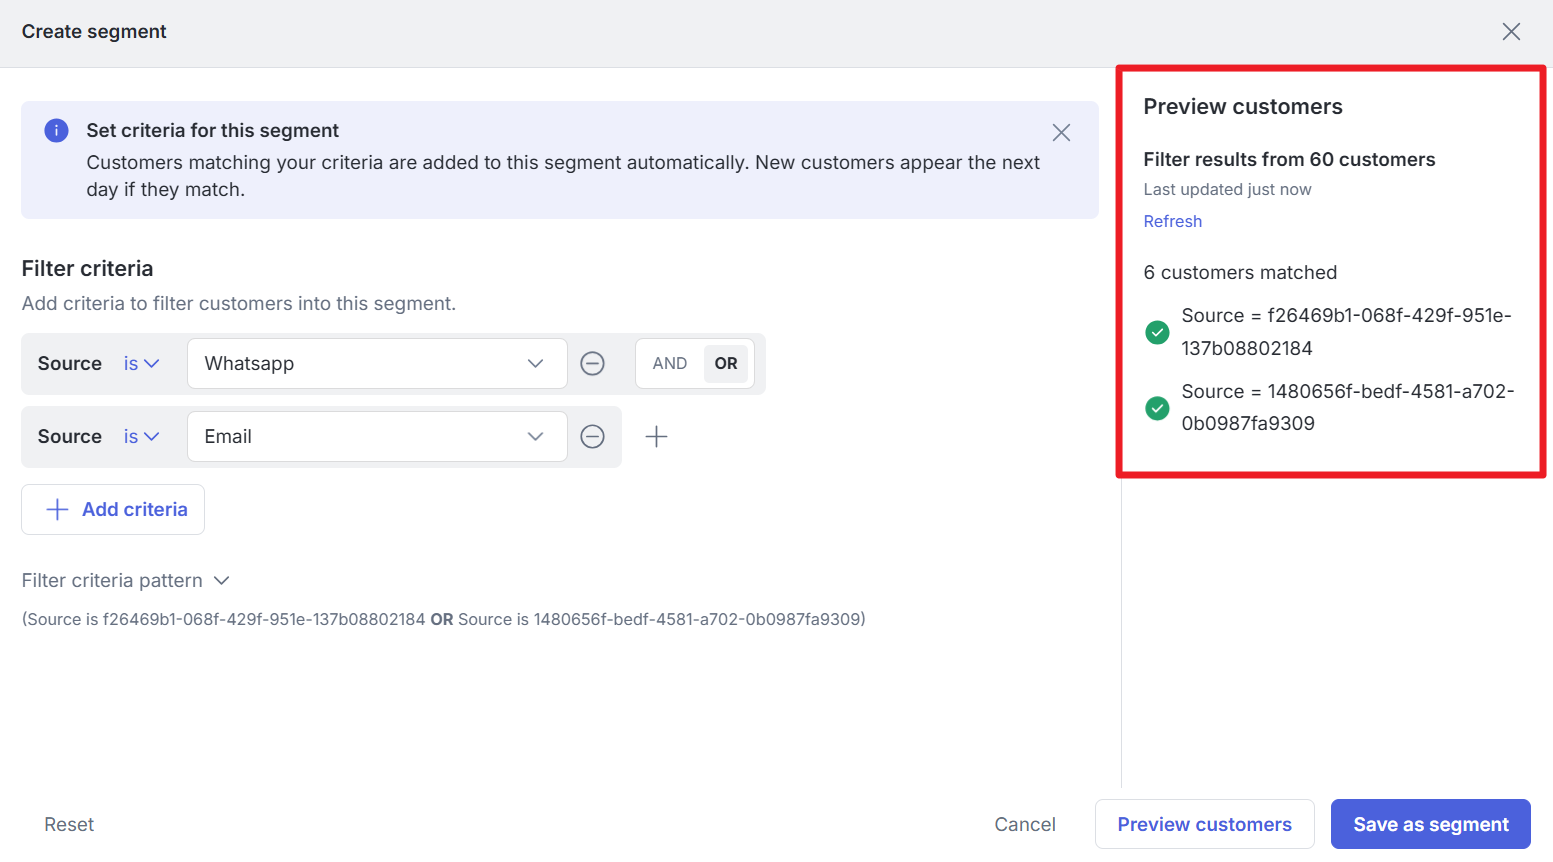This screenshot has height=862, width=1553.
Task: Click the blue info icon in banner
Action: click(x=56, y=131)
